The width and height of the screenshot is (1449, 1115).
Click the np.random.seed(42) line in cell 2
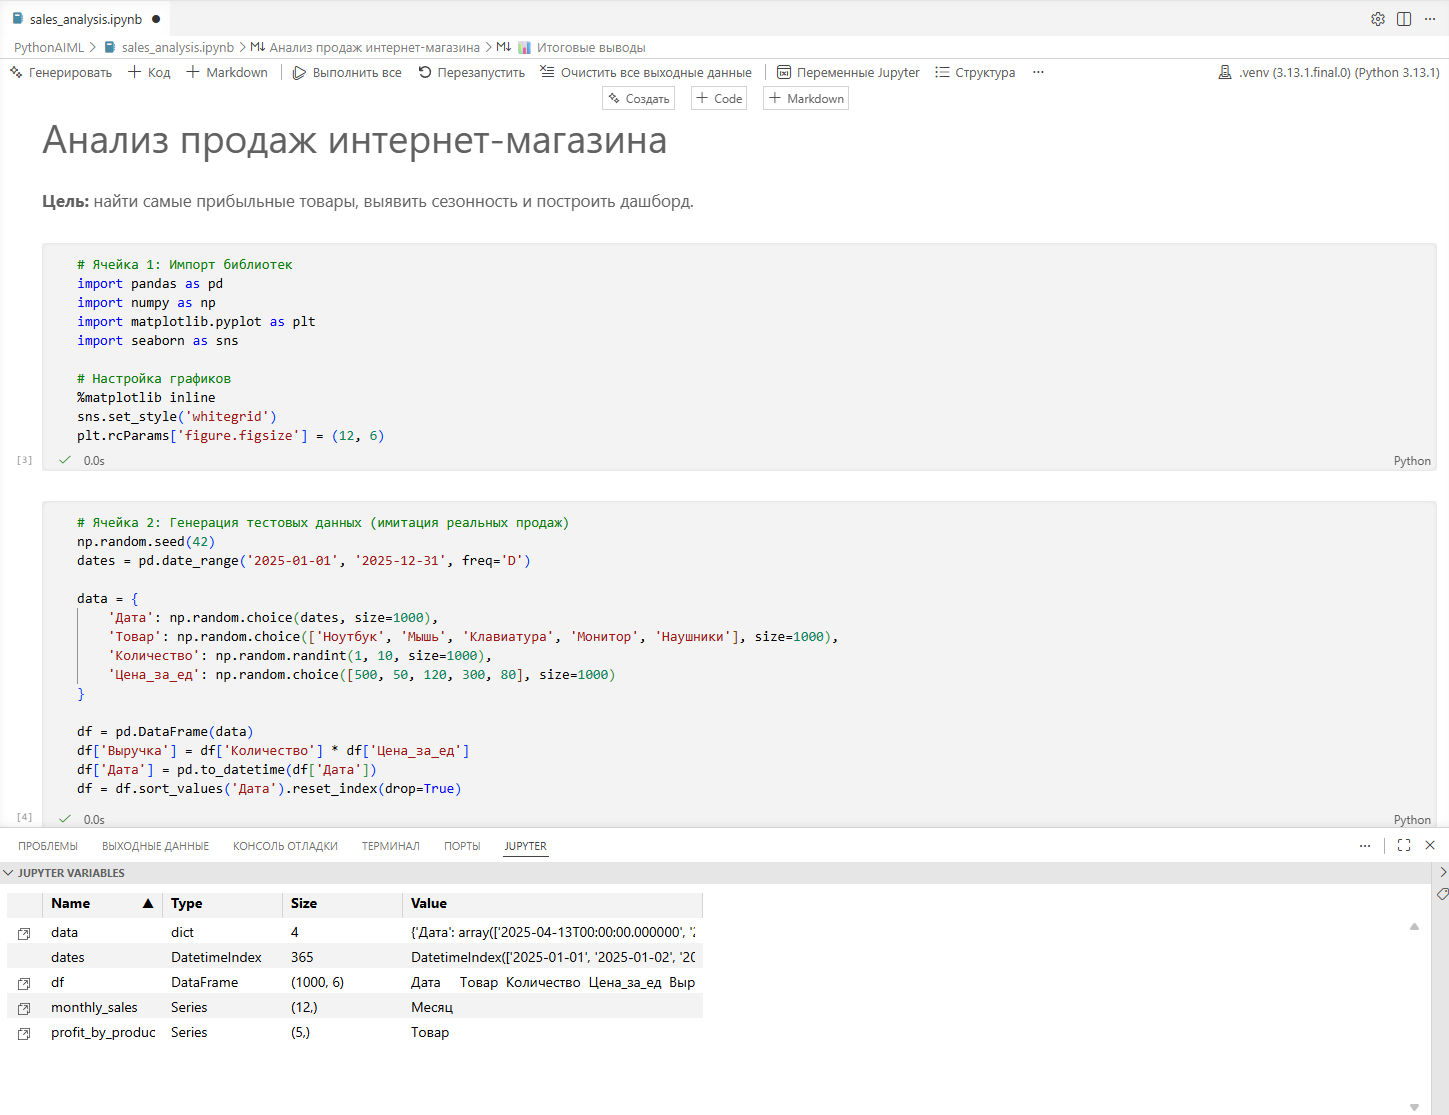(x=146, y=541)
